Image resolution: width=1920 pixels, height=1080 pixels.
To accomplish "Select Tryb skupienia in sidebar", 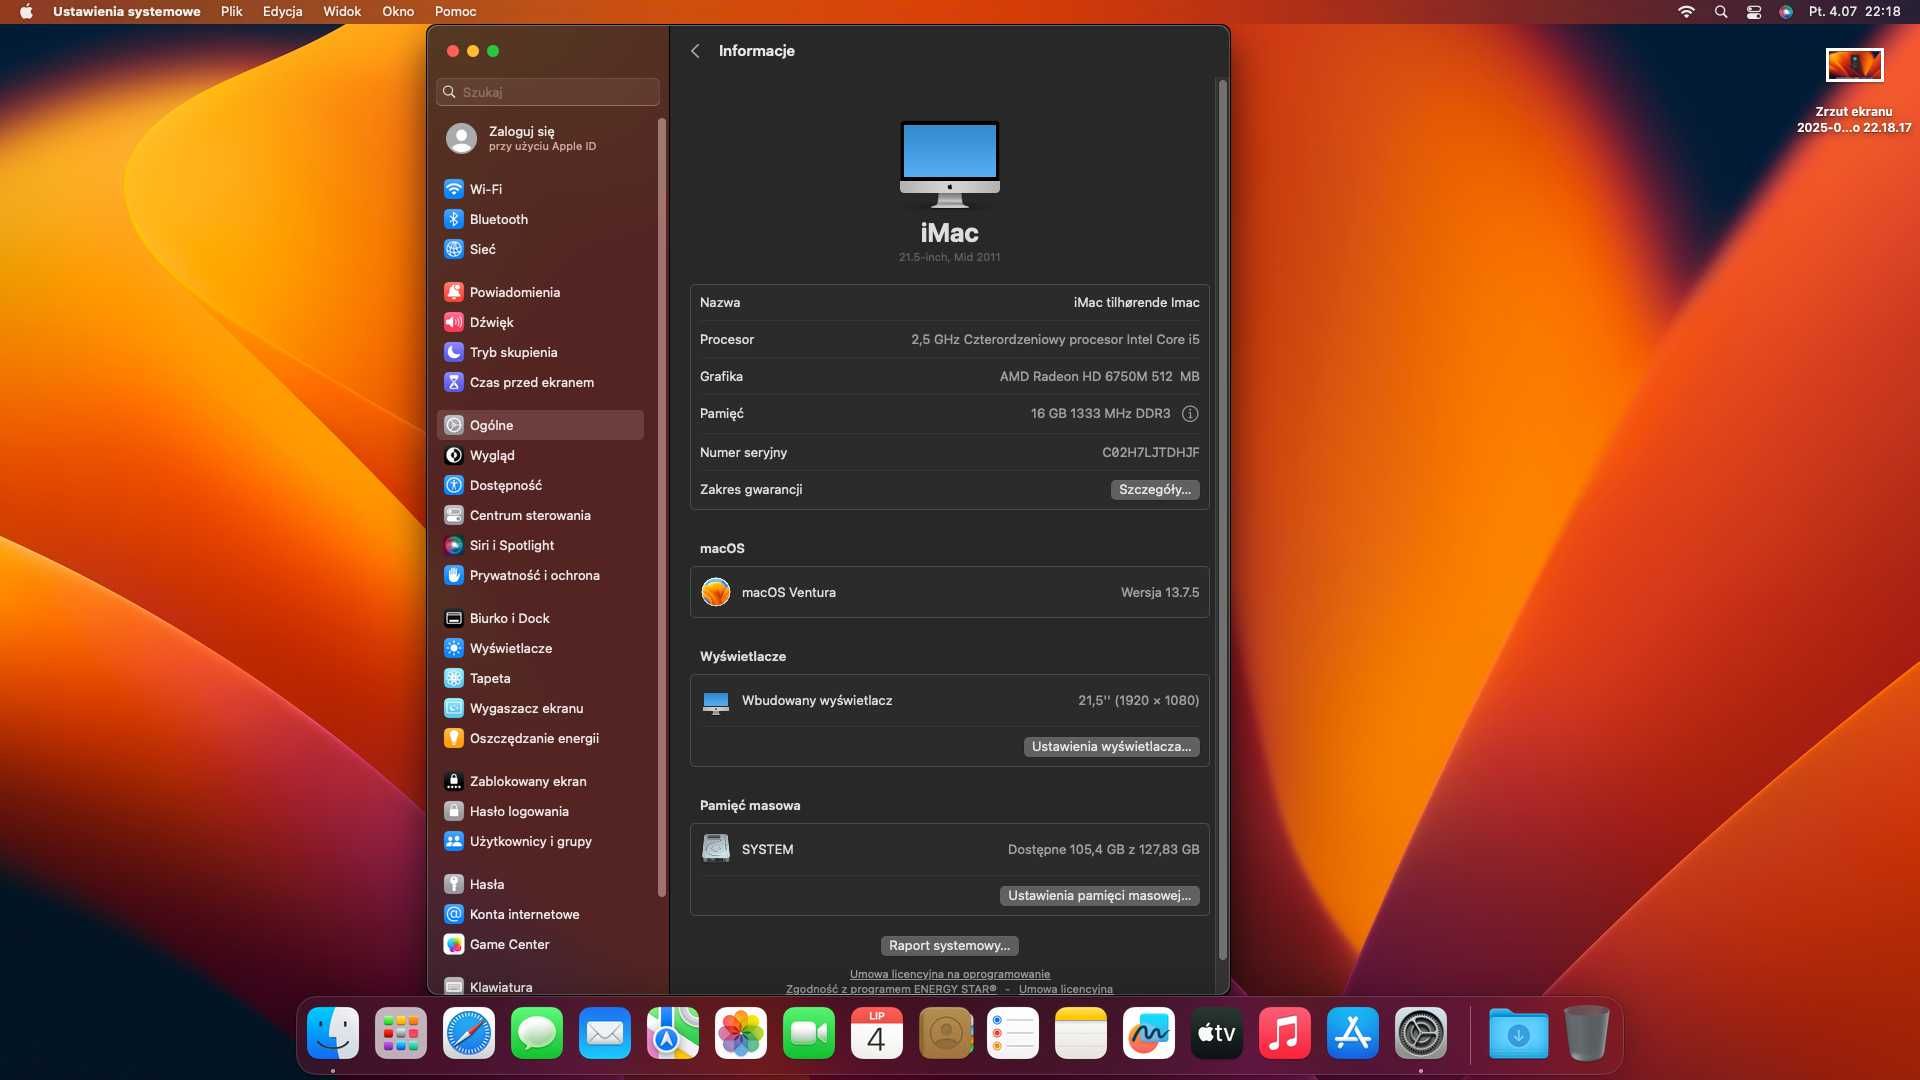I will coord(540,352).
